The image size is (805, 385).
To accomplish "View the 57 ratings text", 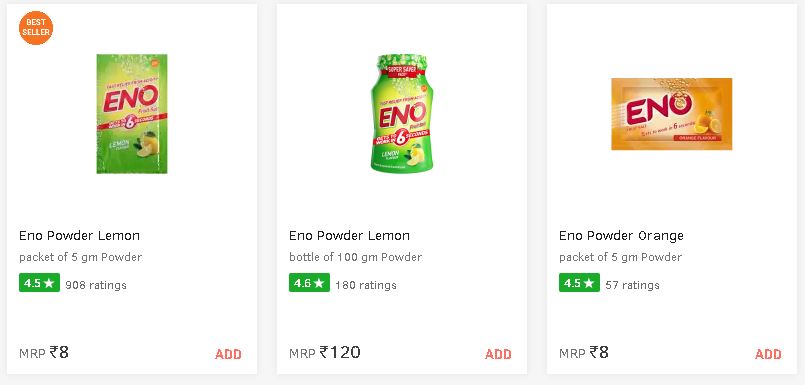I will point(632,285).
